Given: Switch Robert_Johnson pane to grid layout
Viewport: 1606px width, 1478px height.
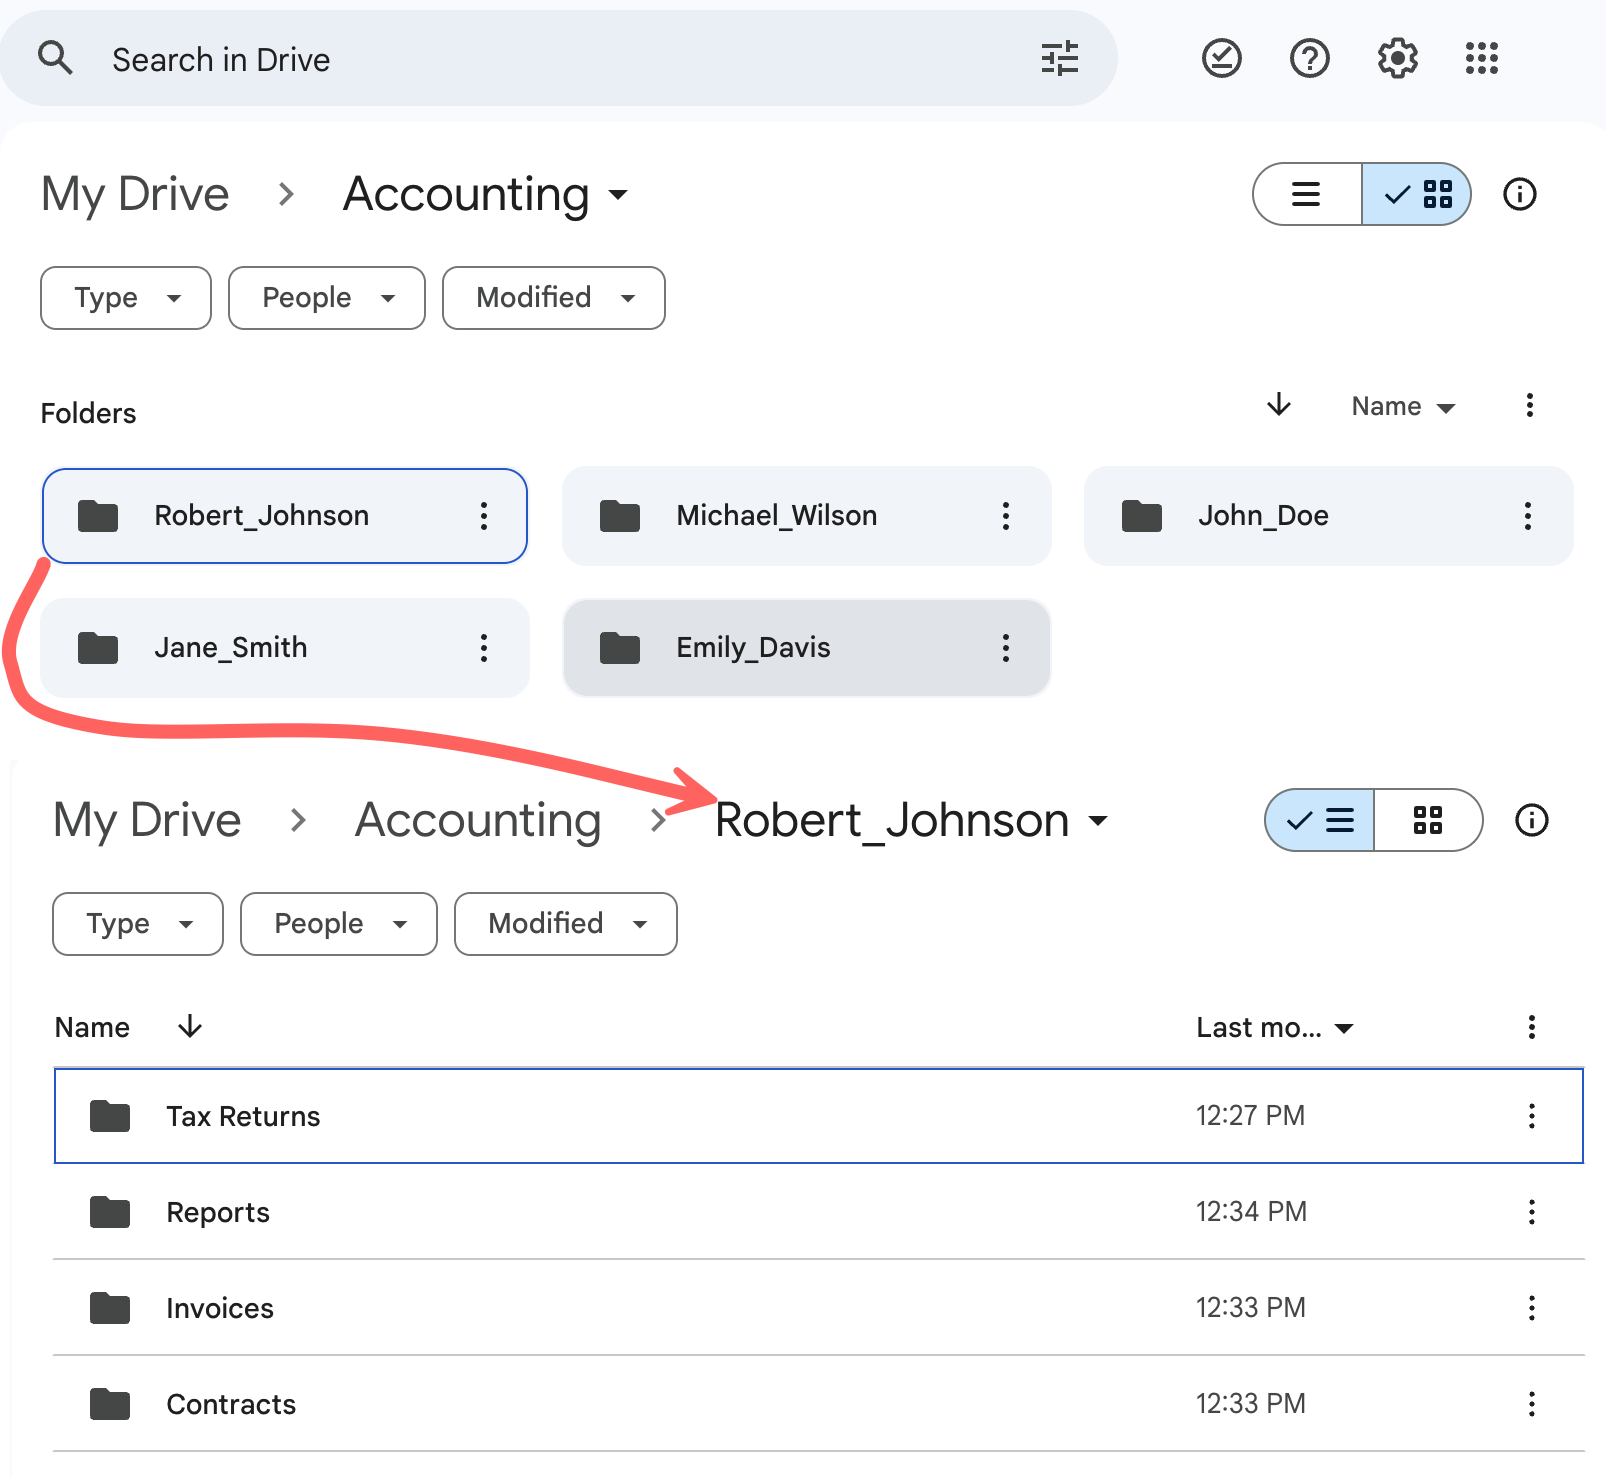Looking at the screenshot, I should (x=1427, y=821).
